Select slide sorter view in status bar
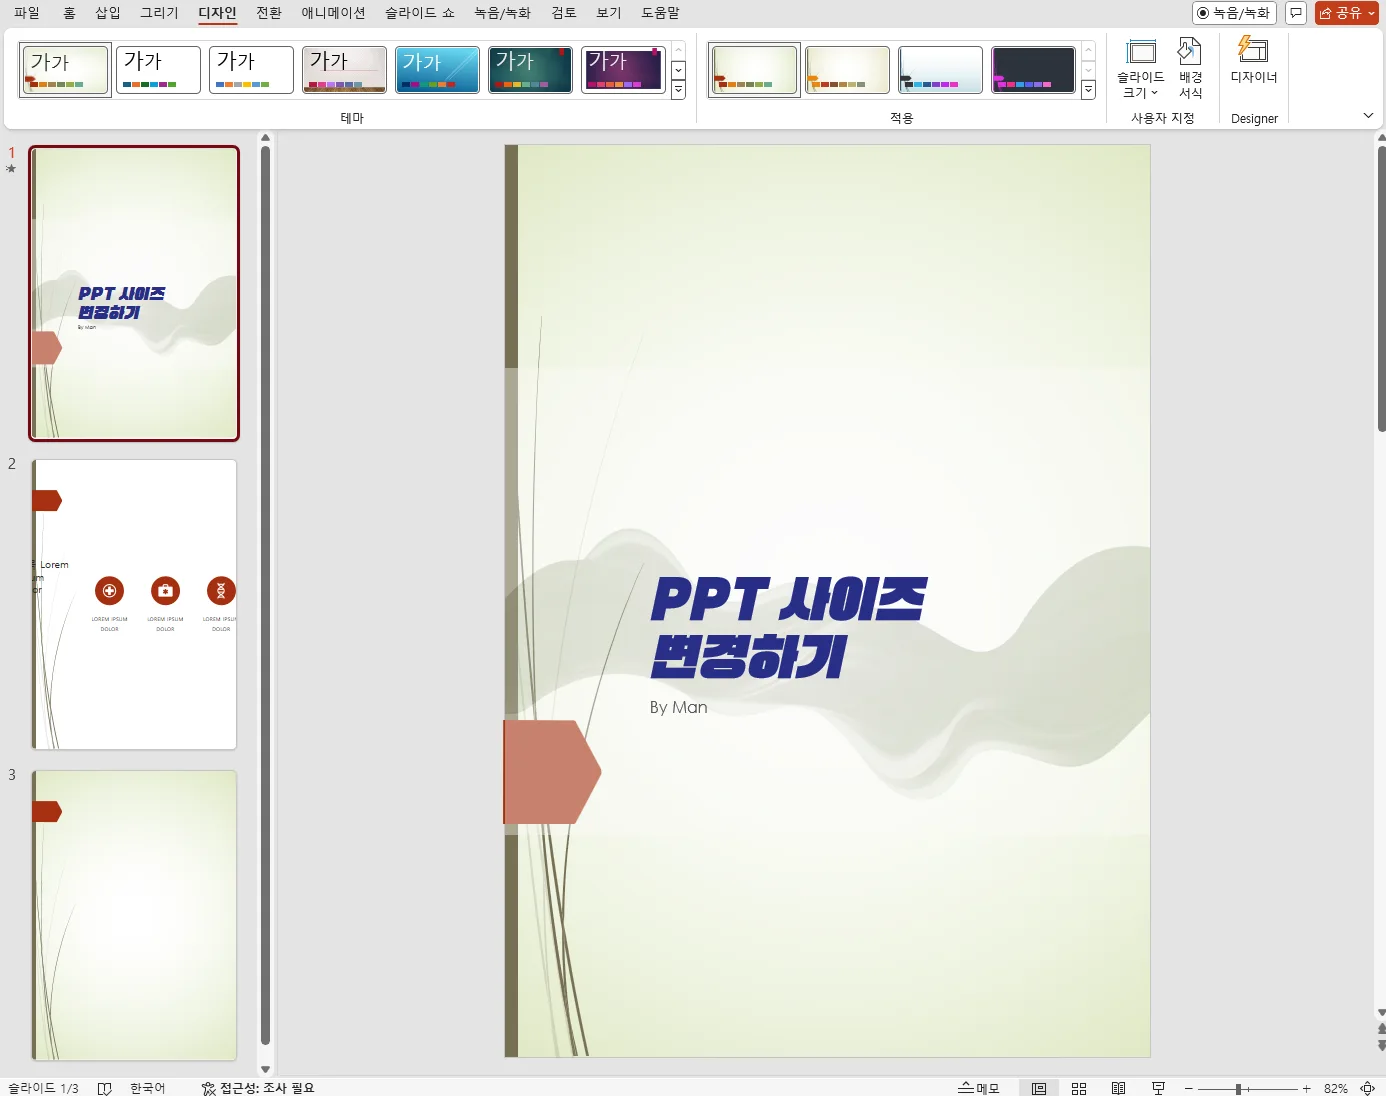 (x=1078, y=1088)
